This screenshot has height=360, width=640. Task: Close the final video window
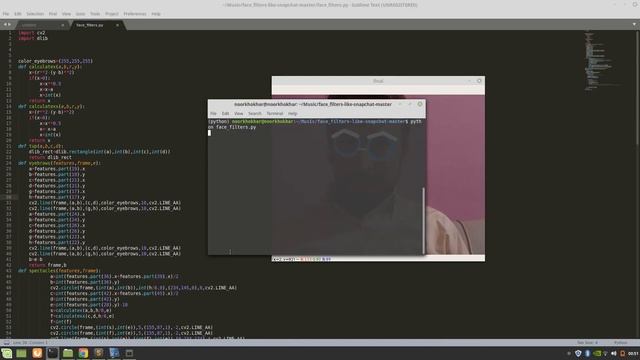(479, 81)
